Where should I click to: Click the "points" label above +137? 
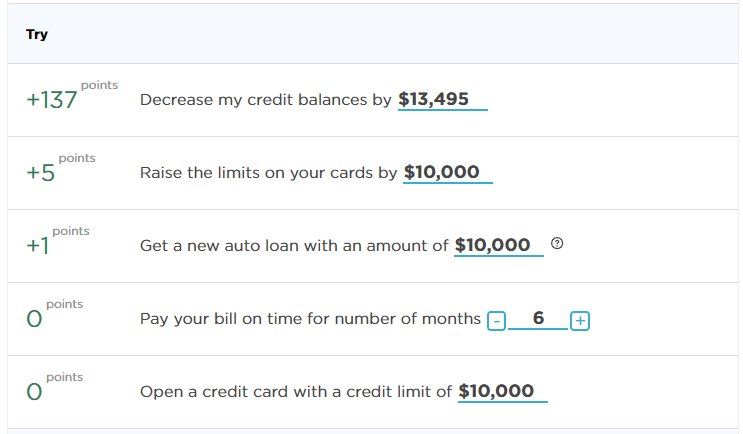[99, 85]
